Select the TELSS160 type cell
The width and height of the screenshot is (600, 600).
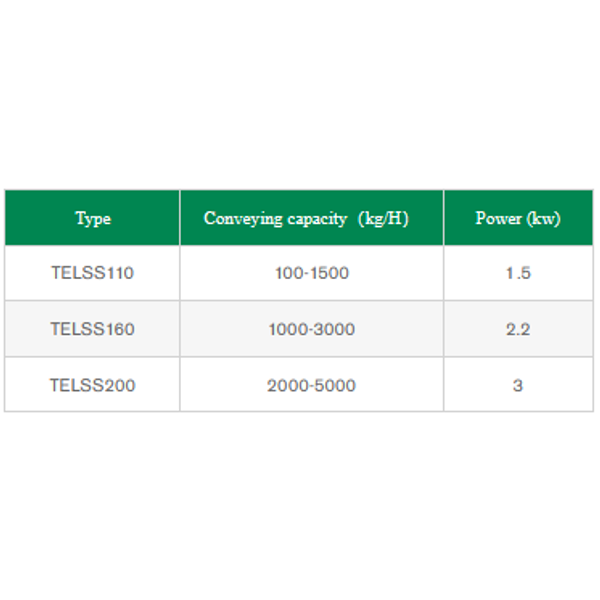92,329
